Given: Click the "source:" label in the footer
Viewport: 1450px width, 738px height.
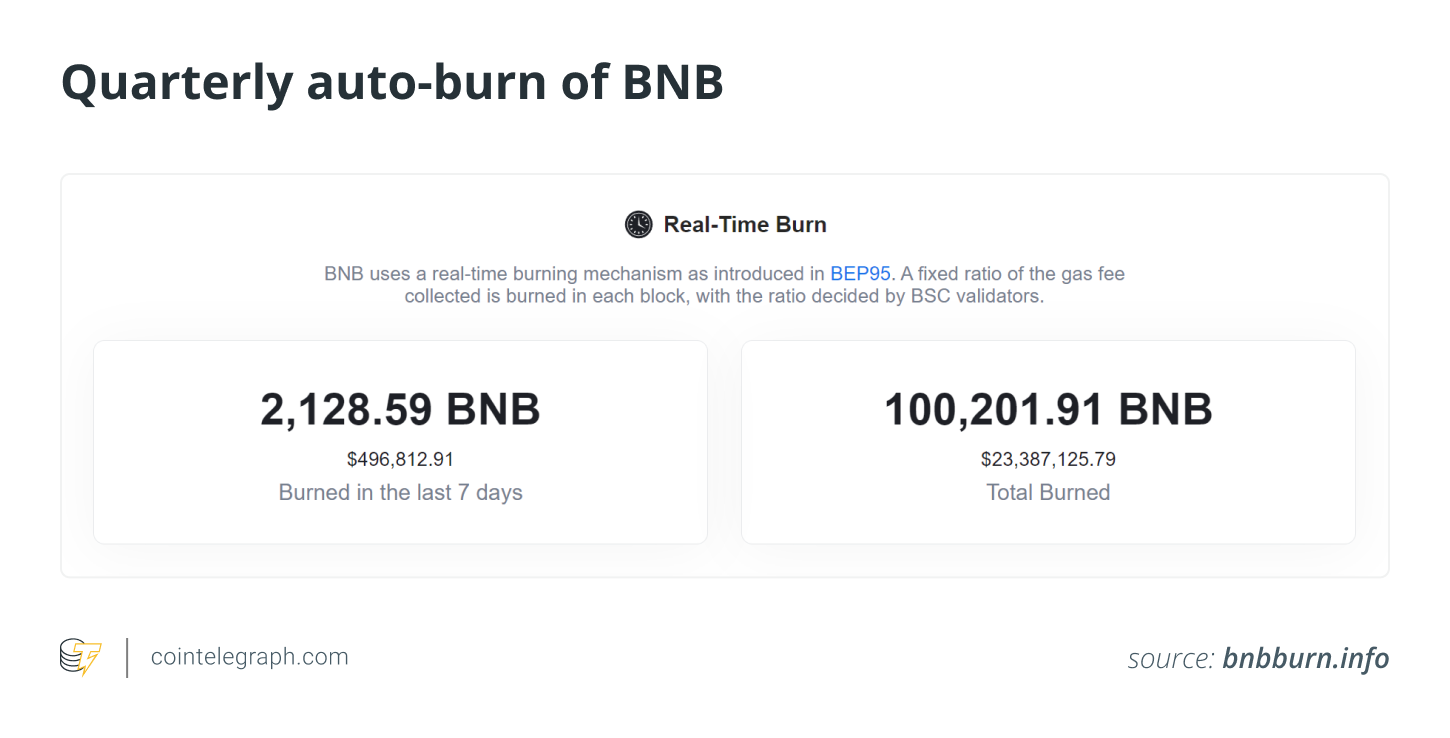Looking at the screenshot, I should 1170,658.
